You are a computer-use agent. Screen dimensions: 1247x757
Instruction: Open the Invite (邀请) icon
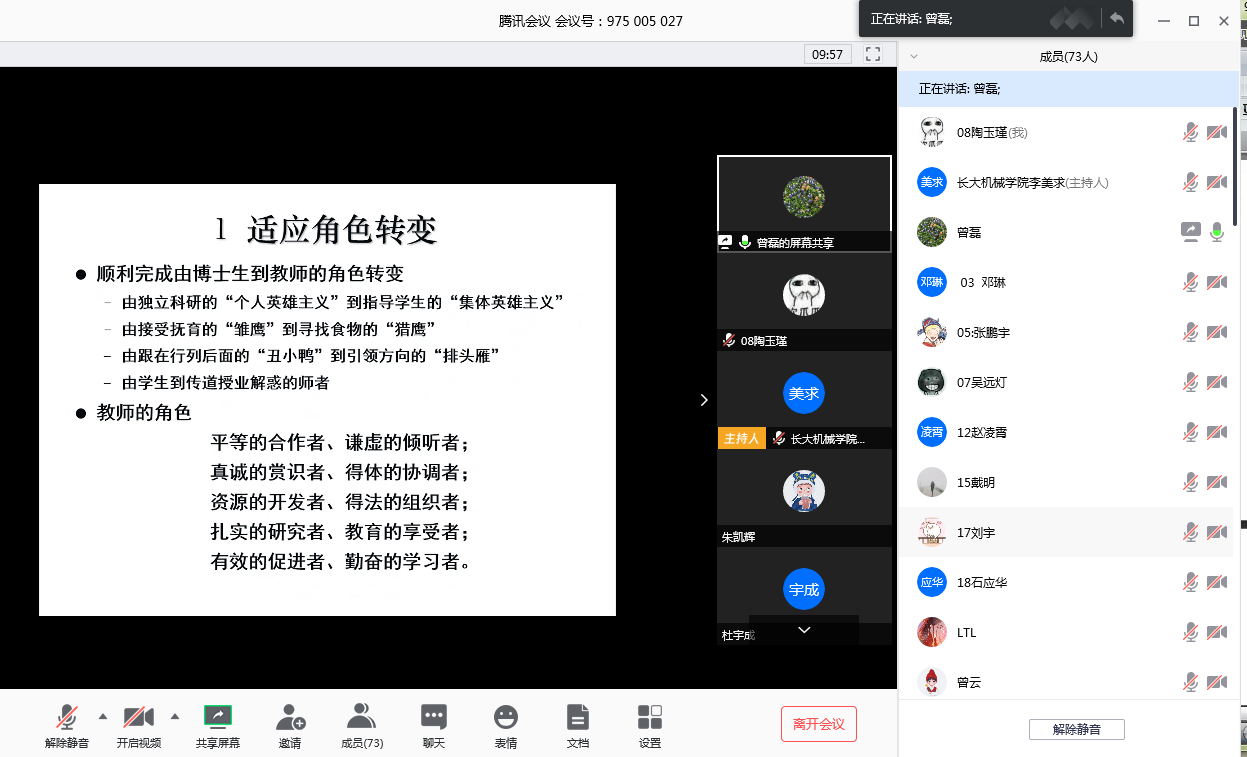click(x=290, y=717)
